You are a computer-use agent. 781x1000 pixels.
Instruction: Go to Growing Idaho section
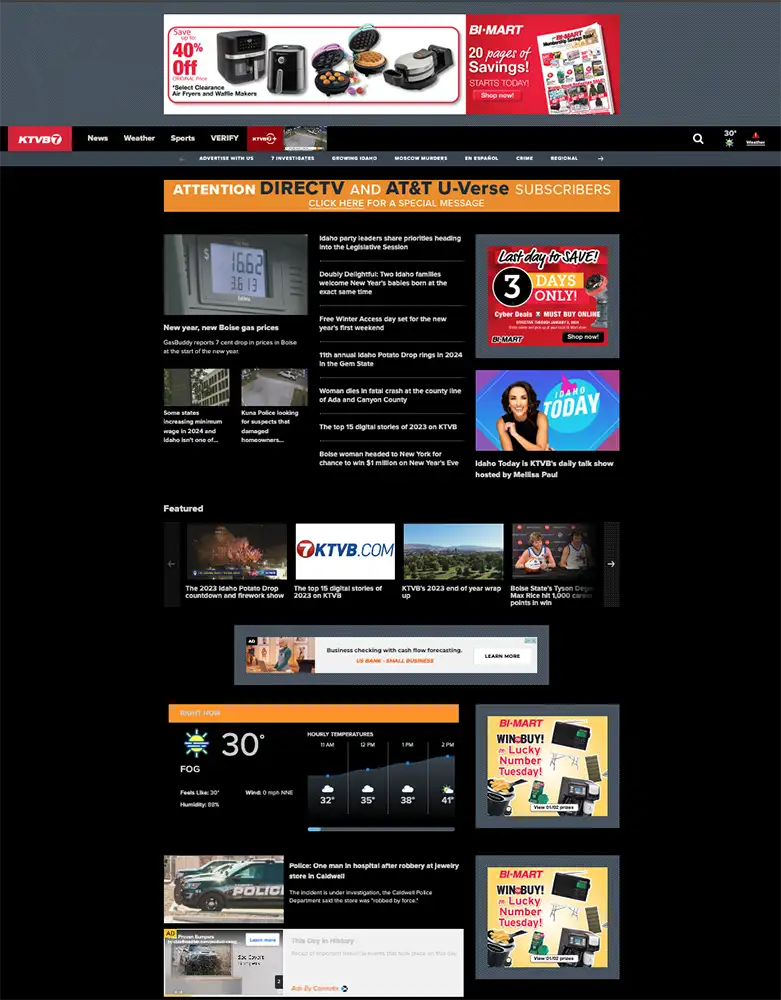click(354, 158)
